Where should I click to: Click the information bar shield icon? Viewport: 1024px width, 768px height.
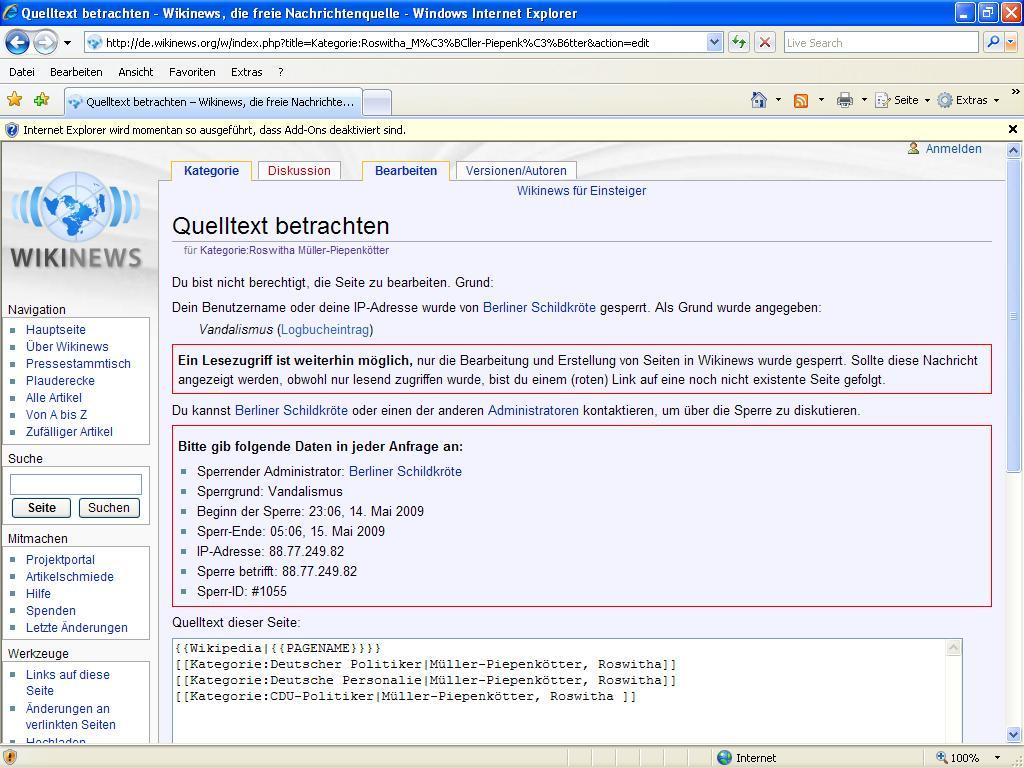[12, 130]
